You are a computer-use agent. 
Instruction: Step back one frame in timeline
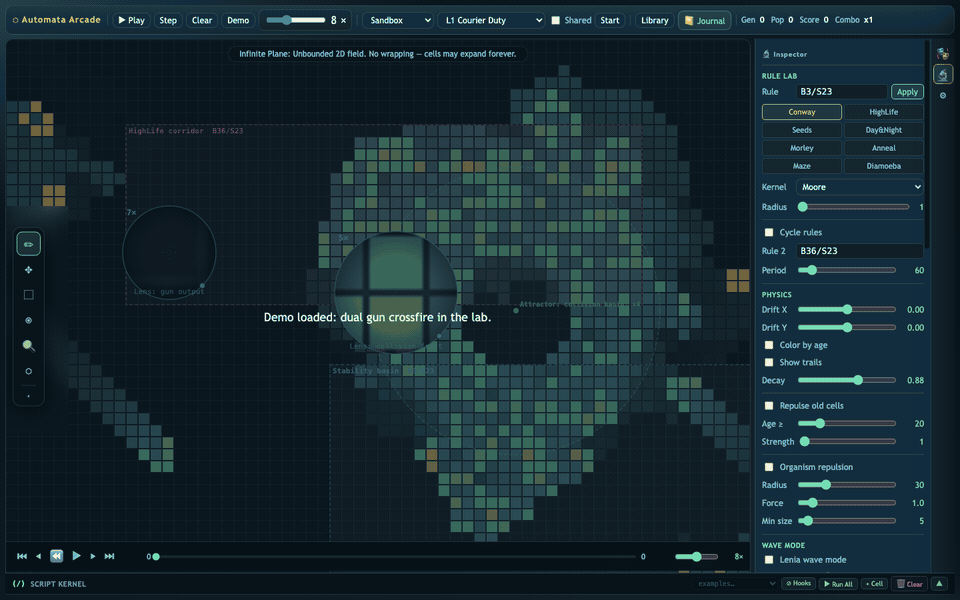(39, 557)
